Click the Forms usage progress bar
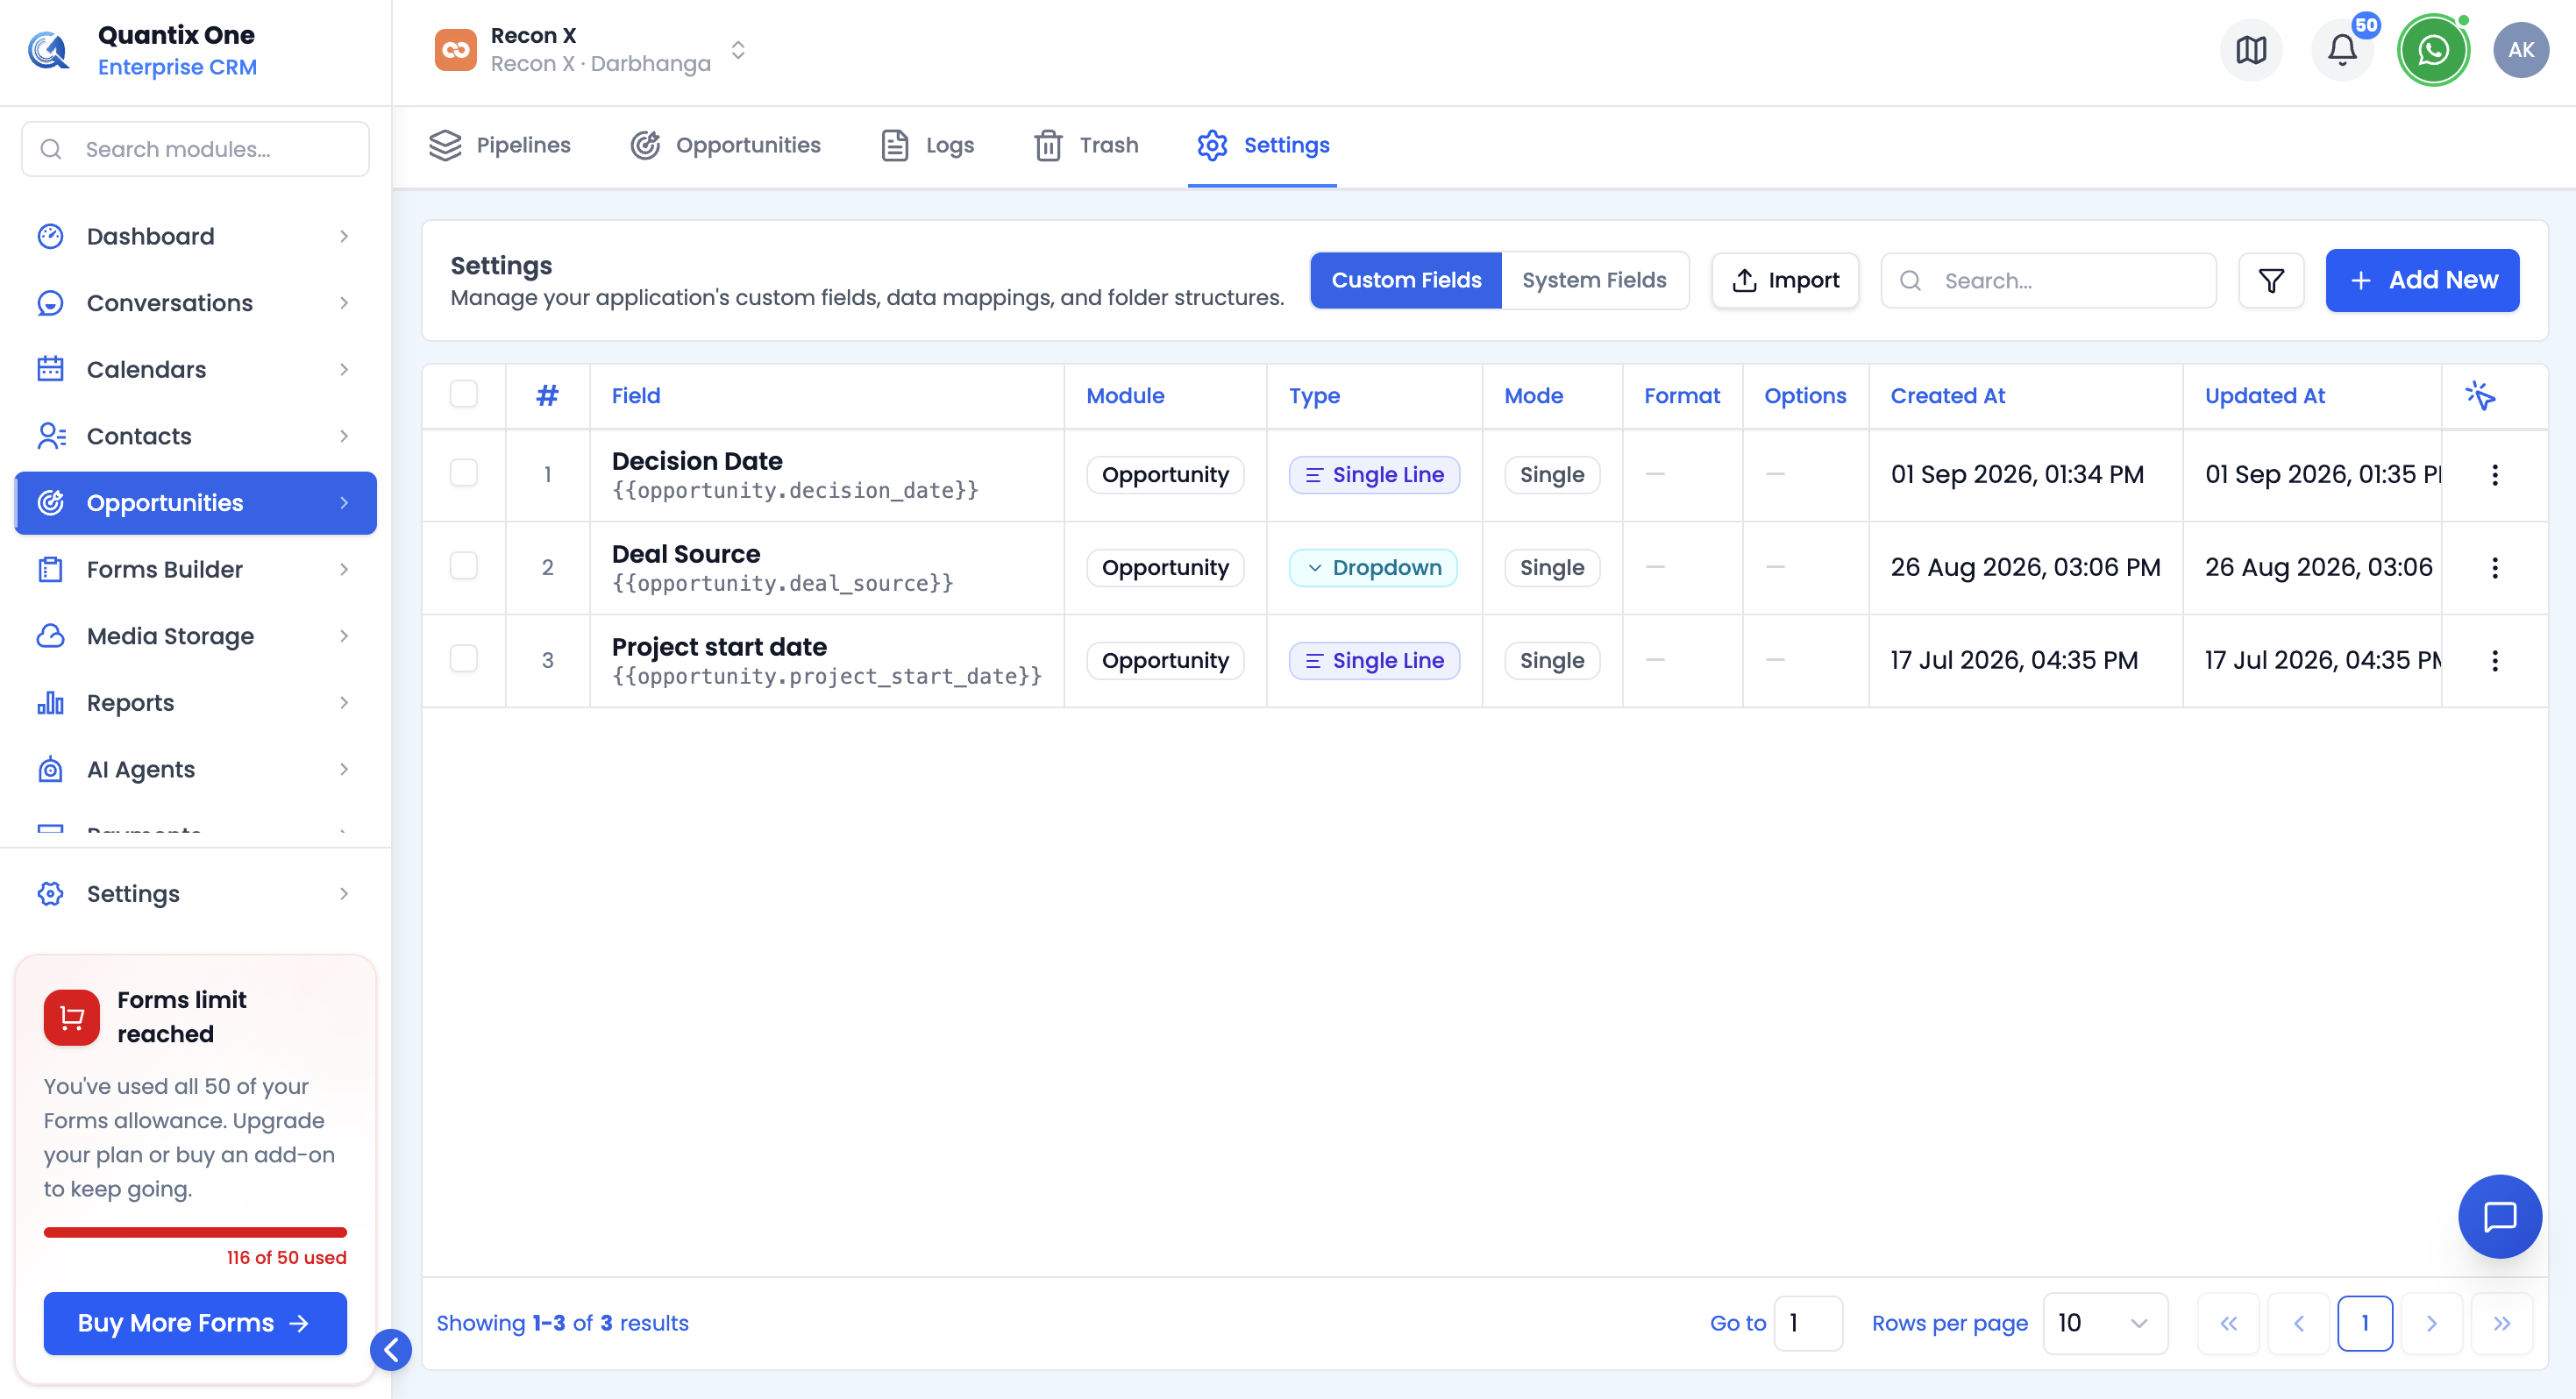 [195, 1233]
